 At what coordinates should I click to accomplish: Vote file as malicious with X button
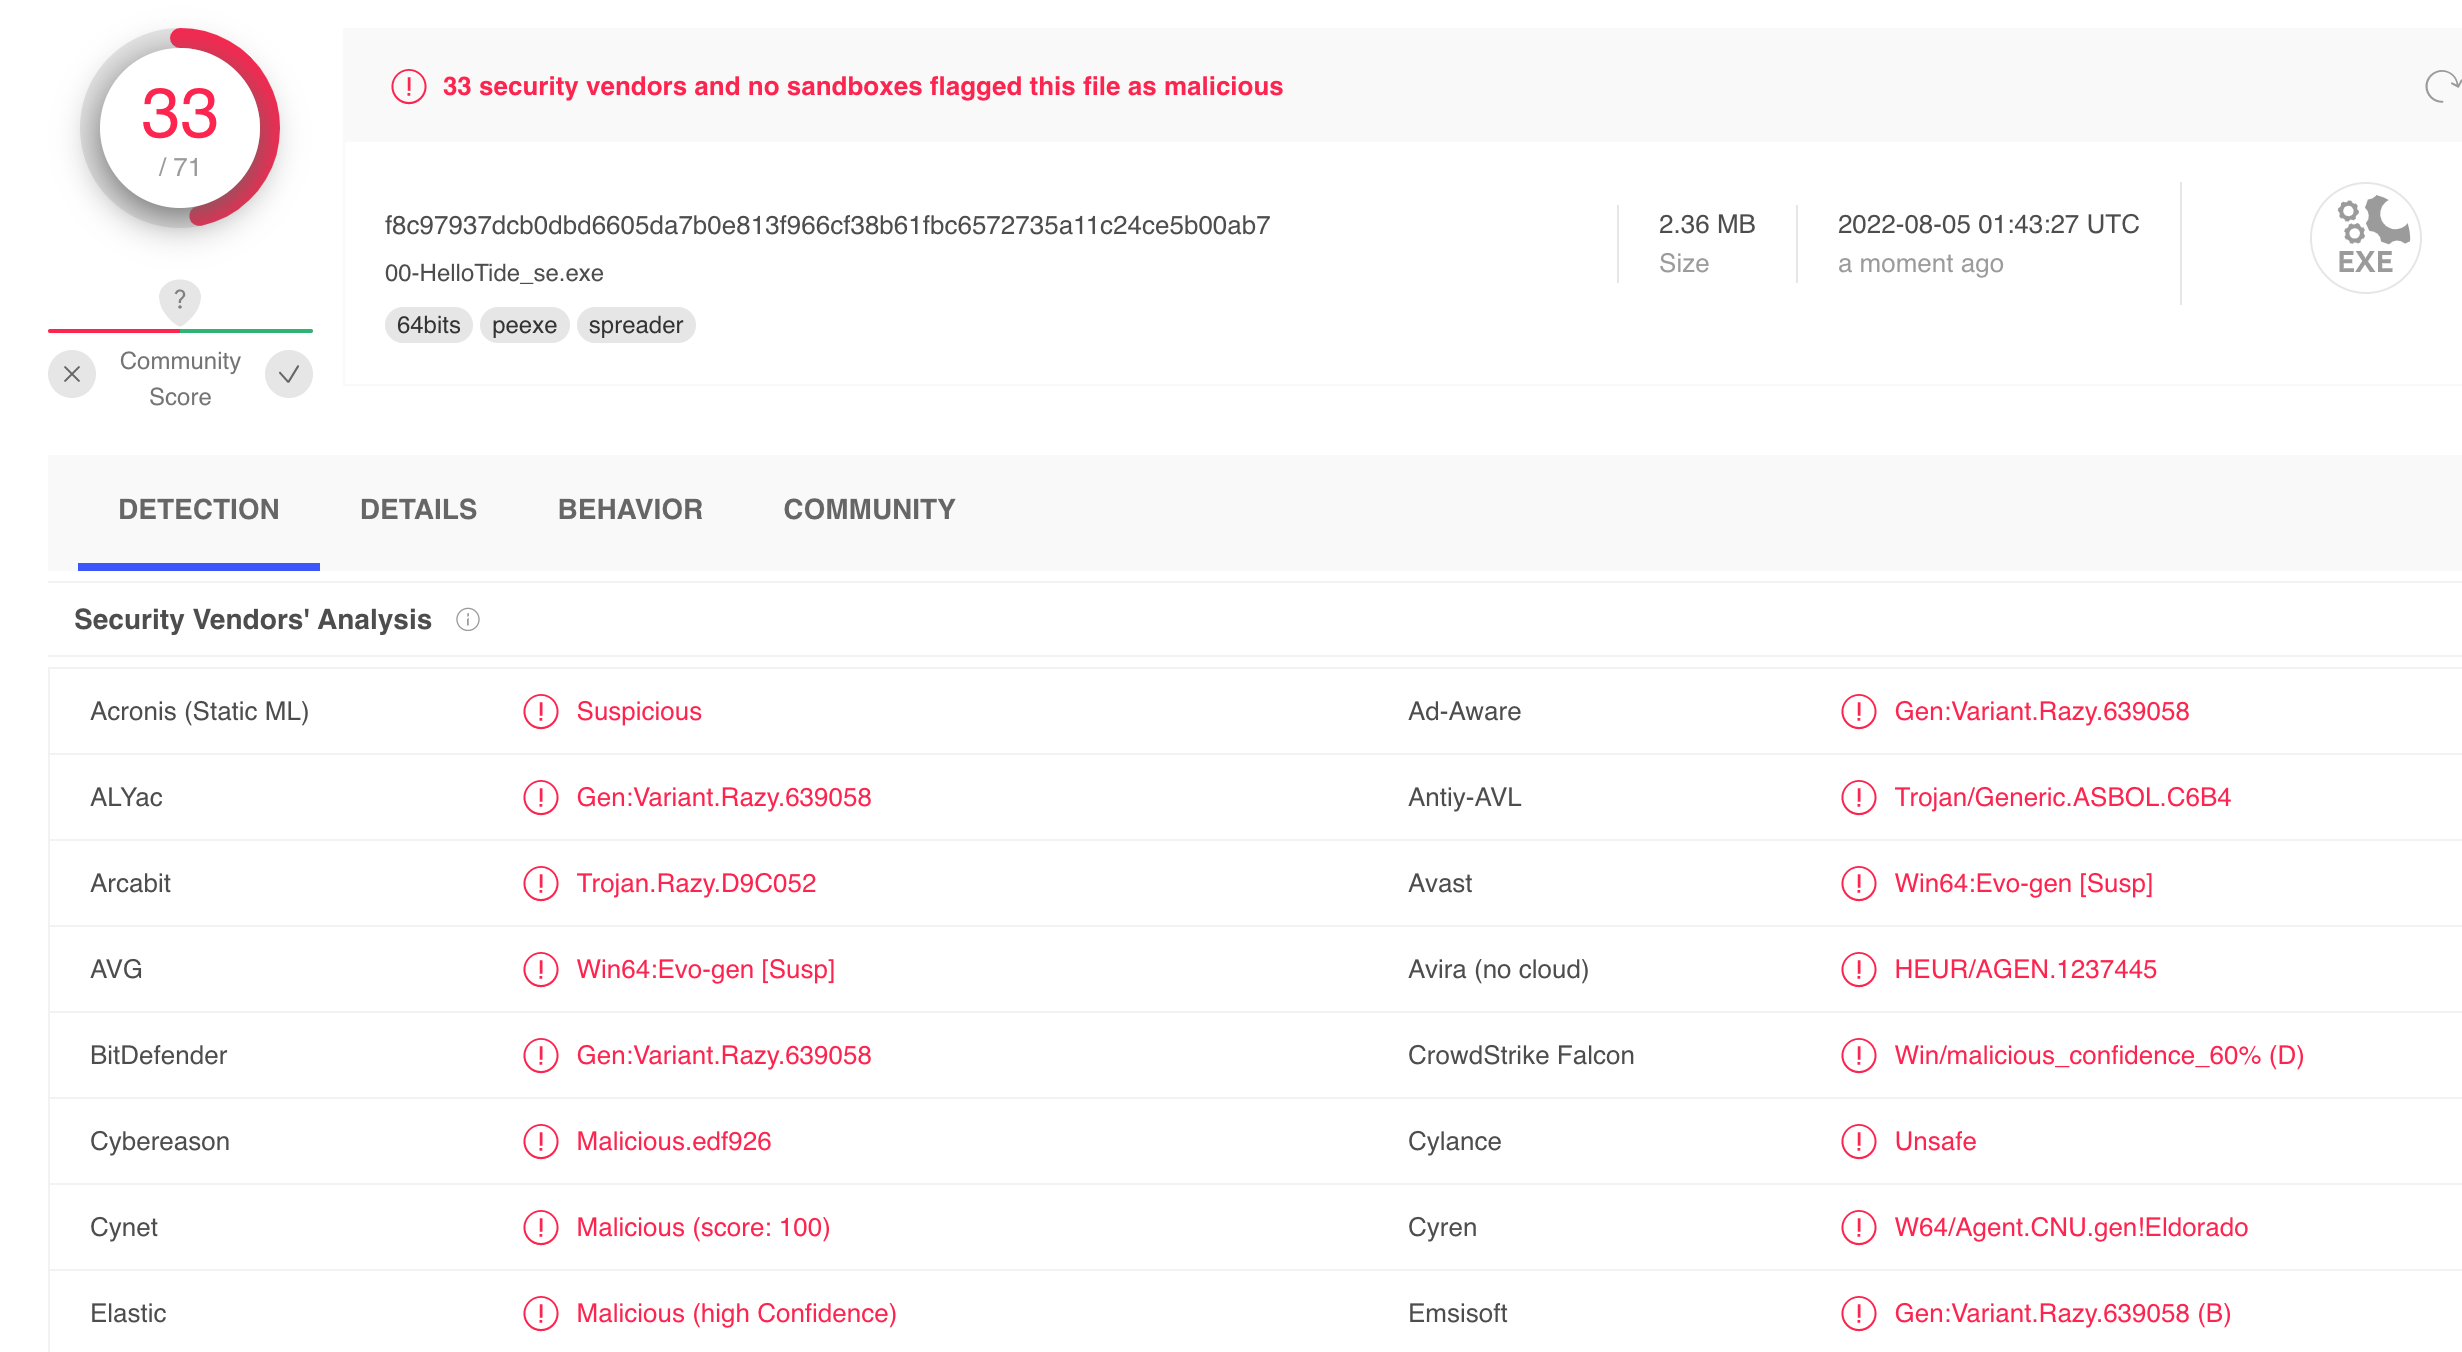(72, 375)
